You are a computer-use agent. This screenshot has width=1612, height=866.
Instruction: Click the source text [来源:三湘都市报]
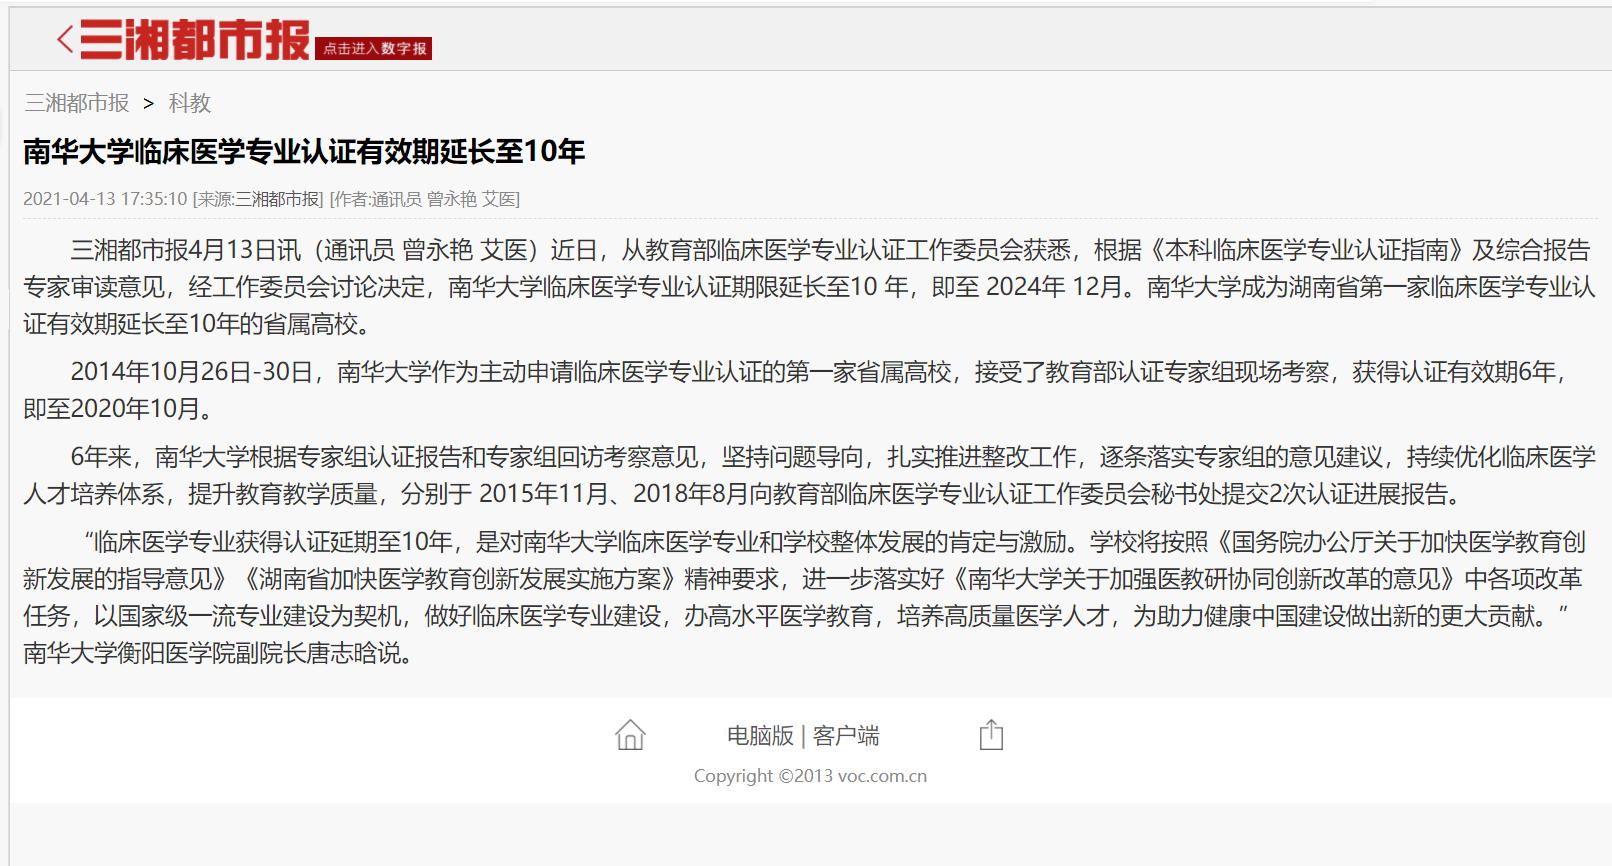(x=258, y=199)
